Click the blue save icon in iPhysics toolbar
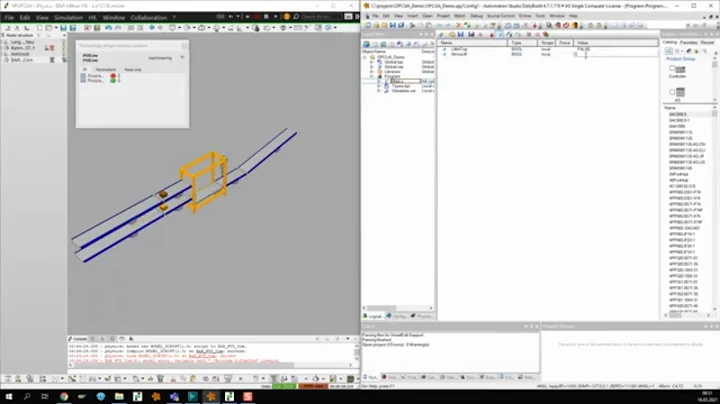The image size is (720, 404). pyautogui.click(x=63, y=28)
